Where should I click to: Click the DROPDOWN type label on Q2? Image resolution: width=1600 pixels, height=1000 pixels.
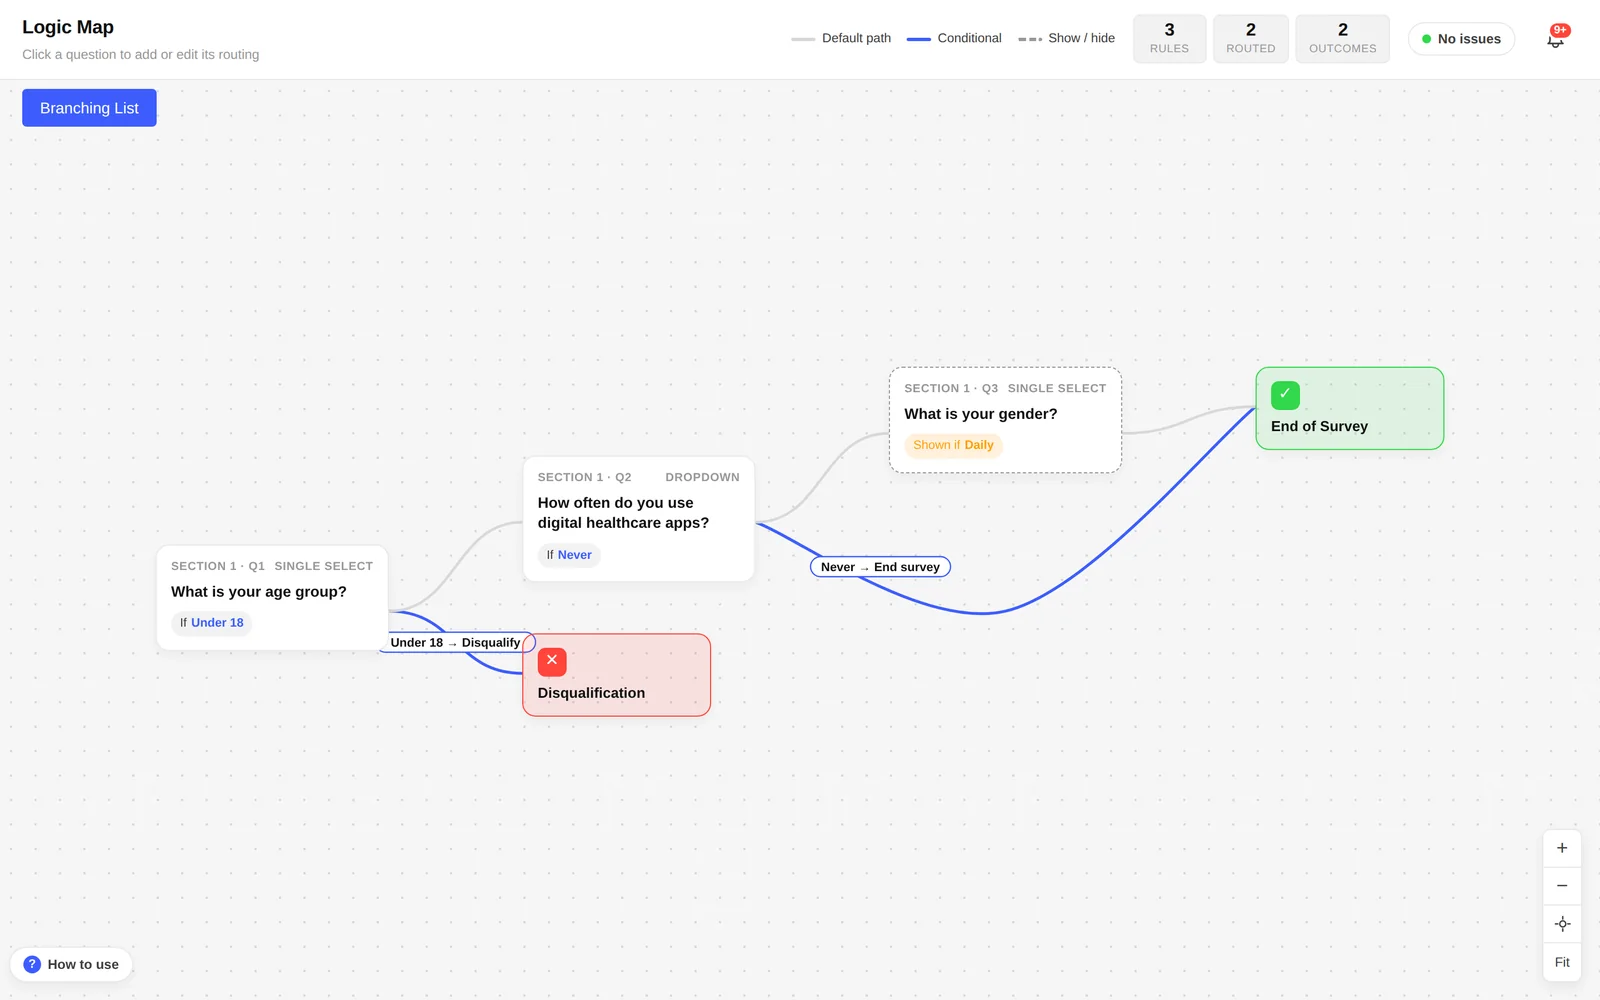702,477
